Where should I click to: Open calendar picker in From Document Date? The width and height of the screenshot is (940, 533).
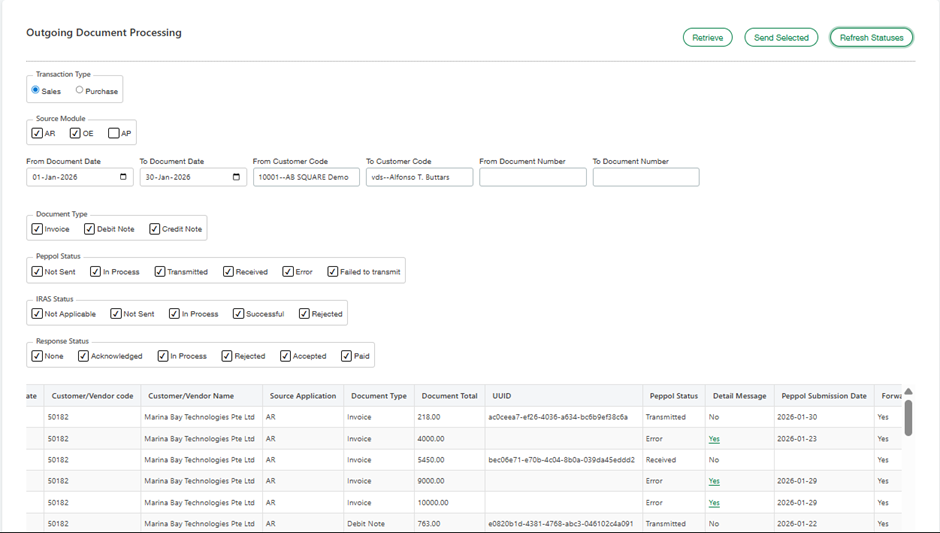pos(123,177)
